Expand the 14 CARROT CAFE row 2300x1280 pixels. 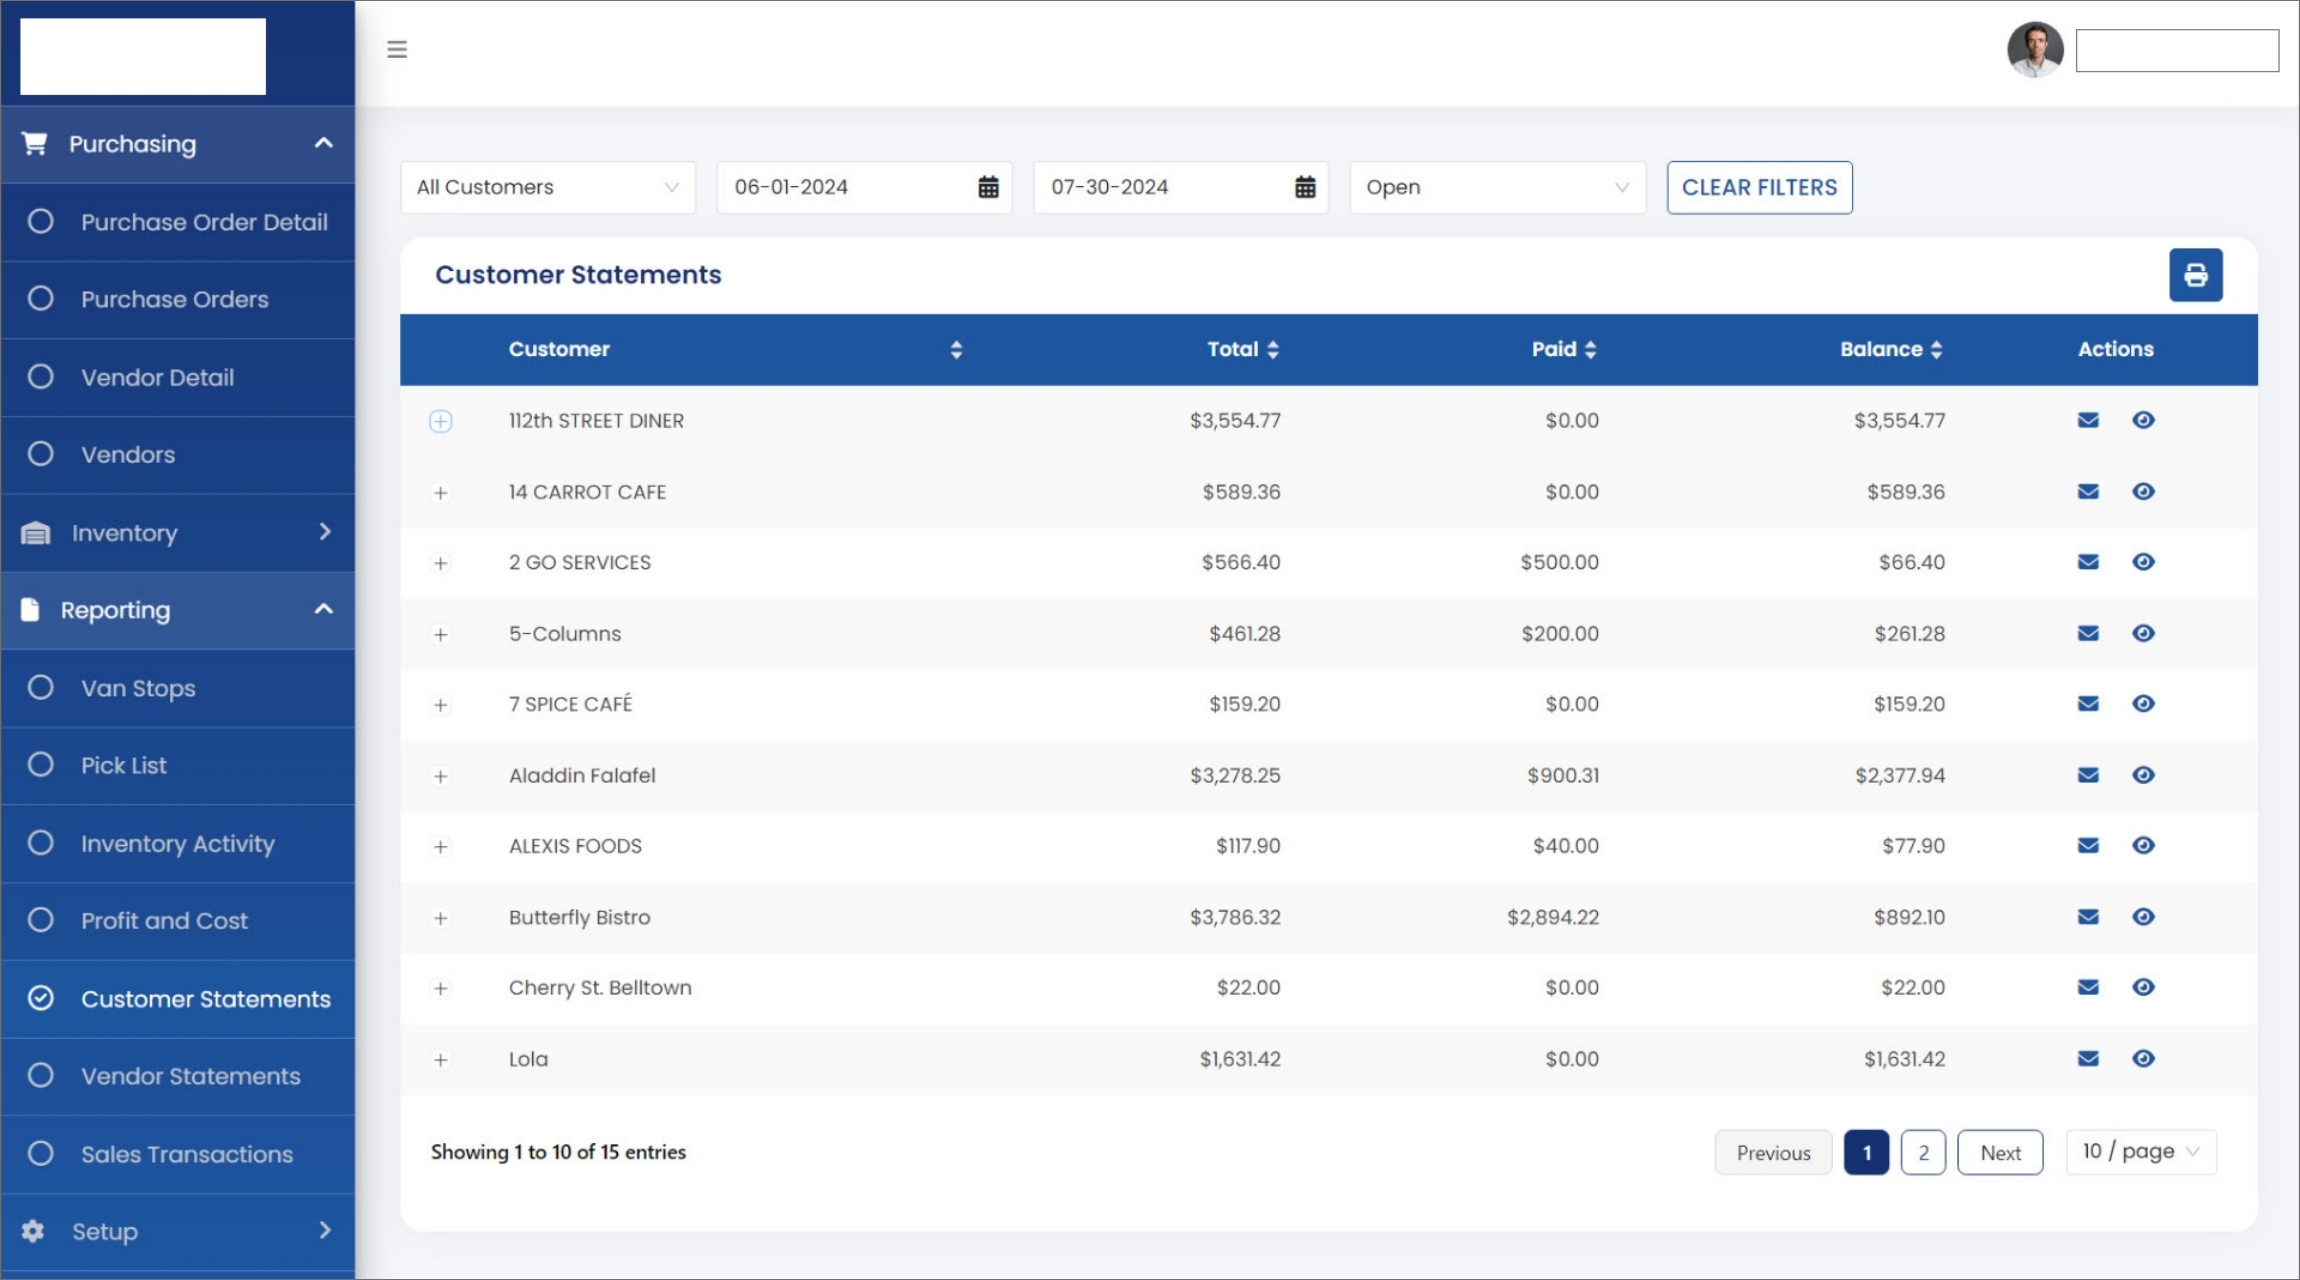click(x=440, y=493)
